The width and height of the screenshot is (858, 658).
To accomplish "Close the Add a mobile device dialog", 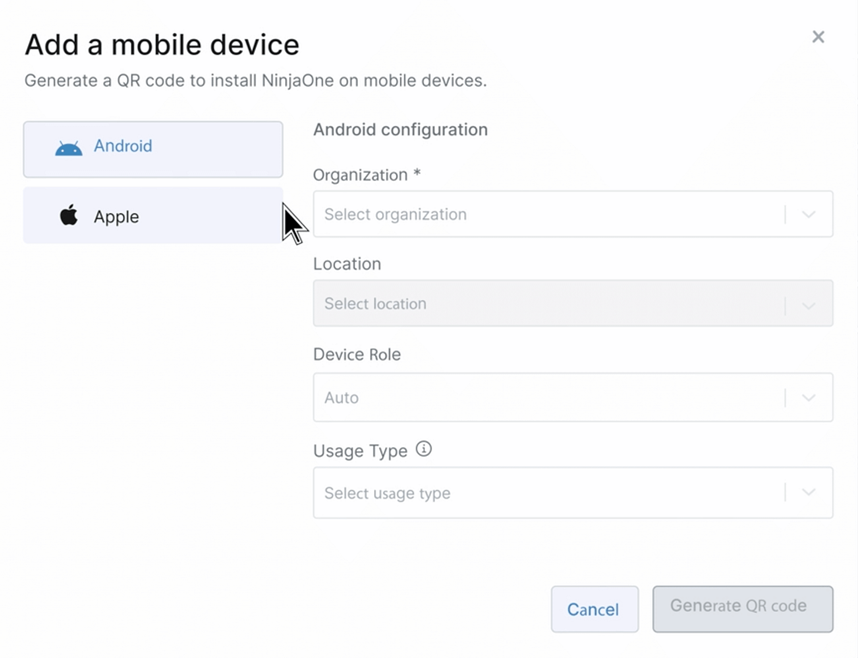I will [818, 37].
